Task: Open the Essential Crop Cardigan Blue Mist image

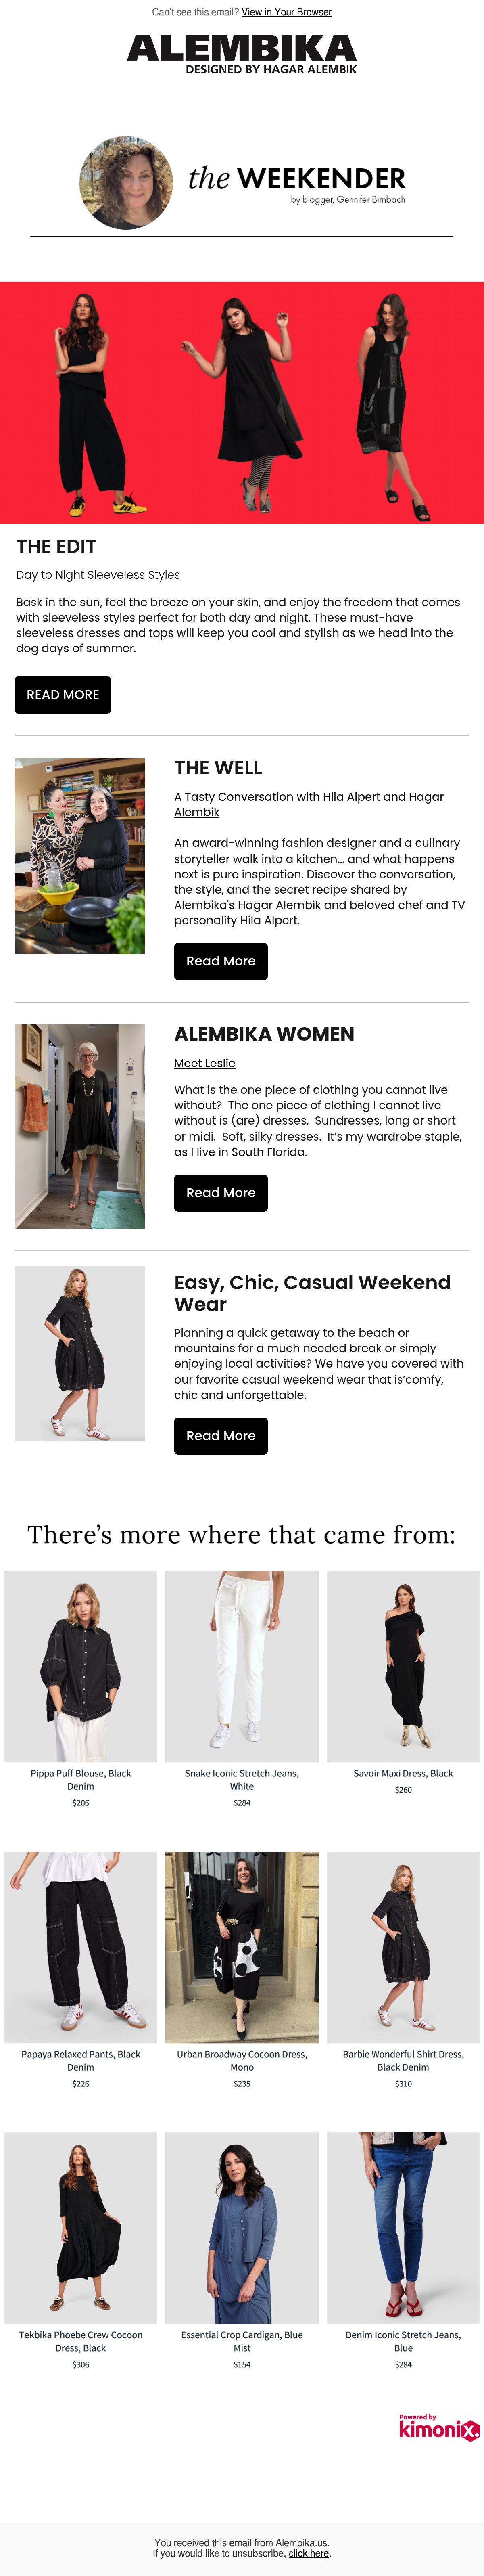Action: (x=242, y=2228)
